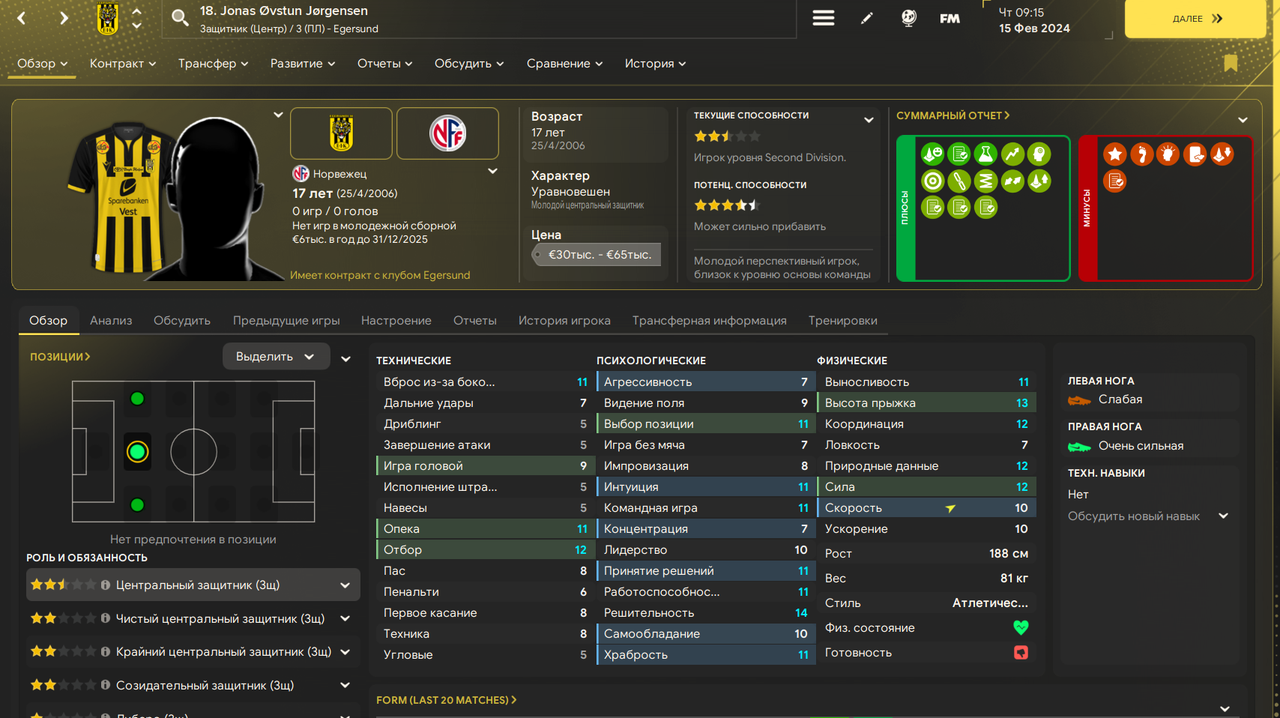Click the bookmark icon at right
This screenshot has height=718, width=1280.
coord(1230,63)
